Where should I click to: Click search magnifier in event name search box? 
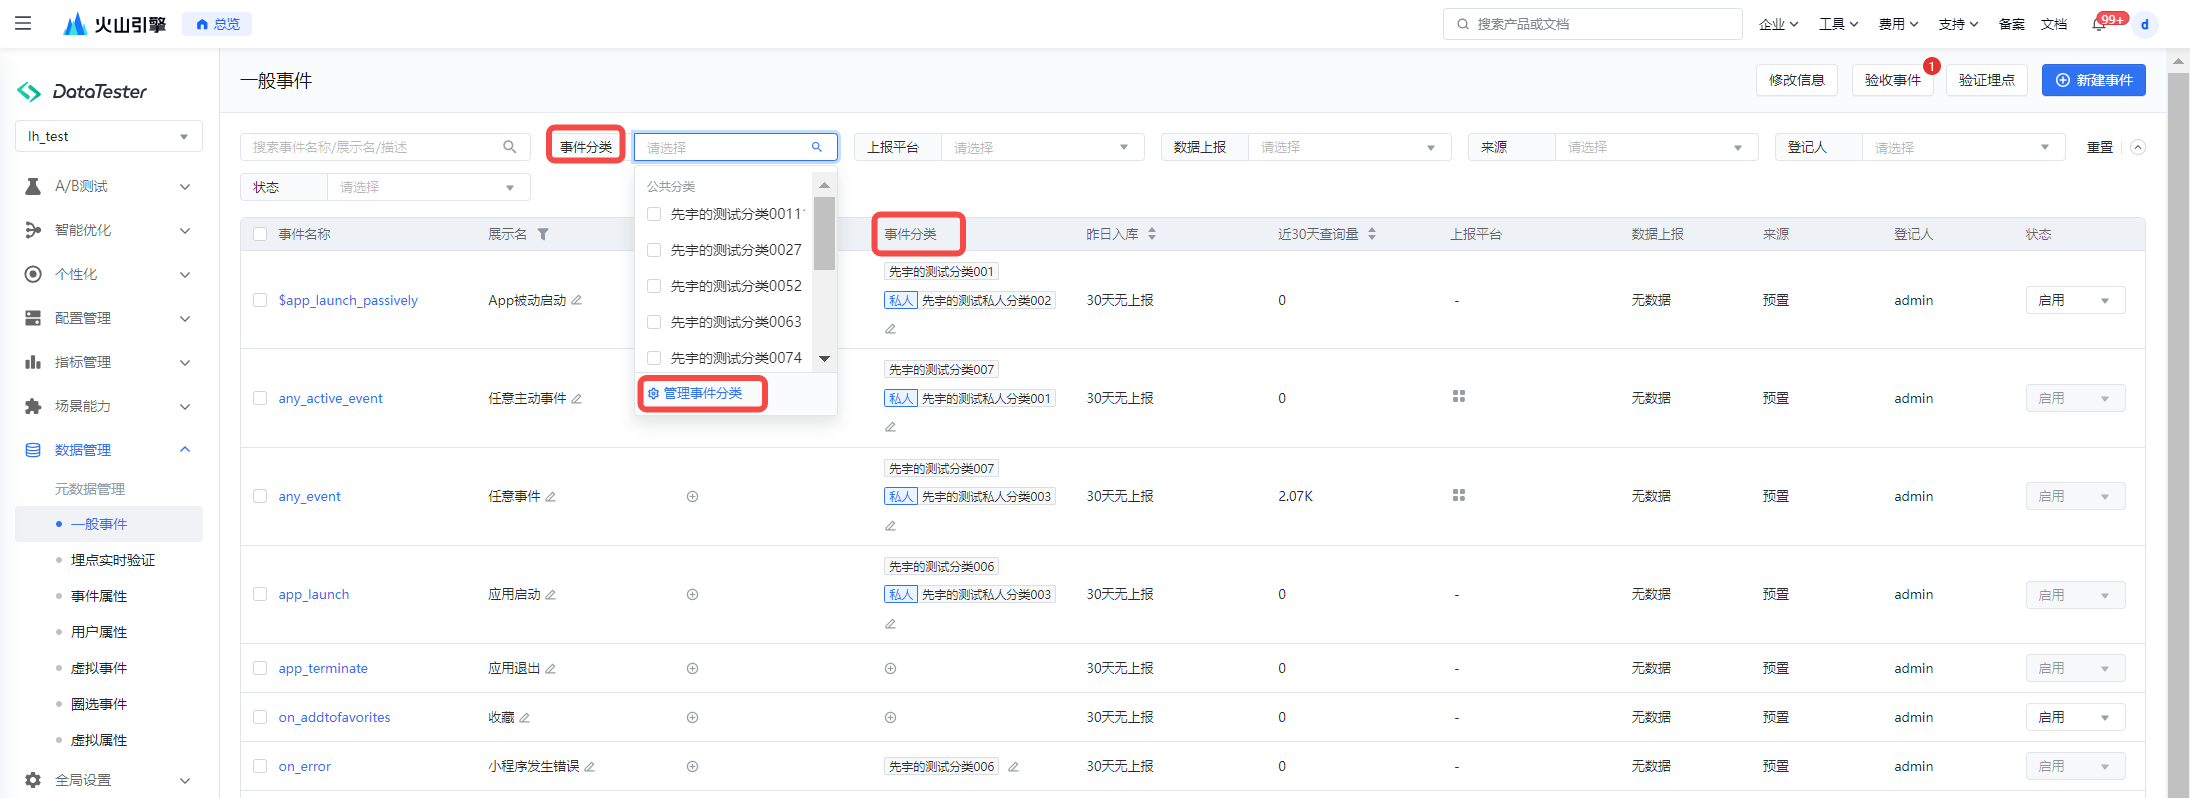(510, 147)
